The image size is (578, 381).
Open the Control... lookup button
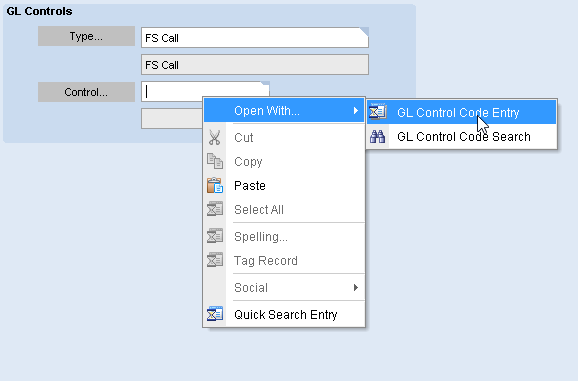point(86,92)
